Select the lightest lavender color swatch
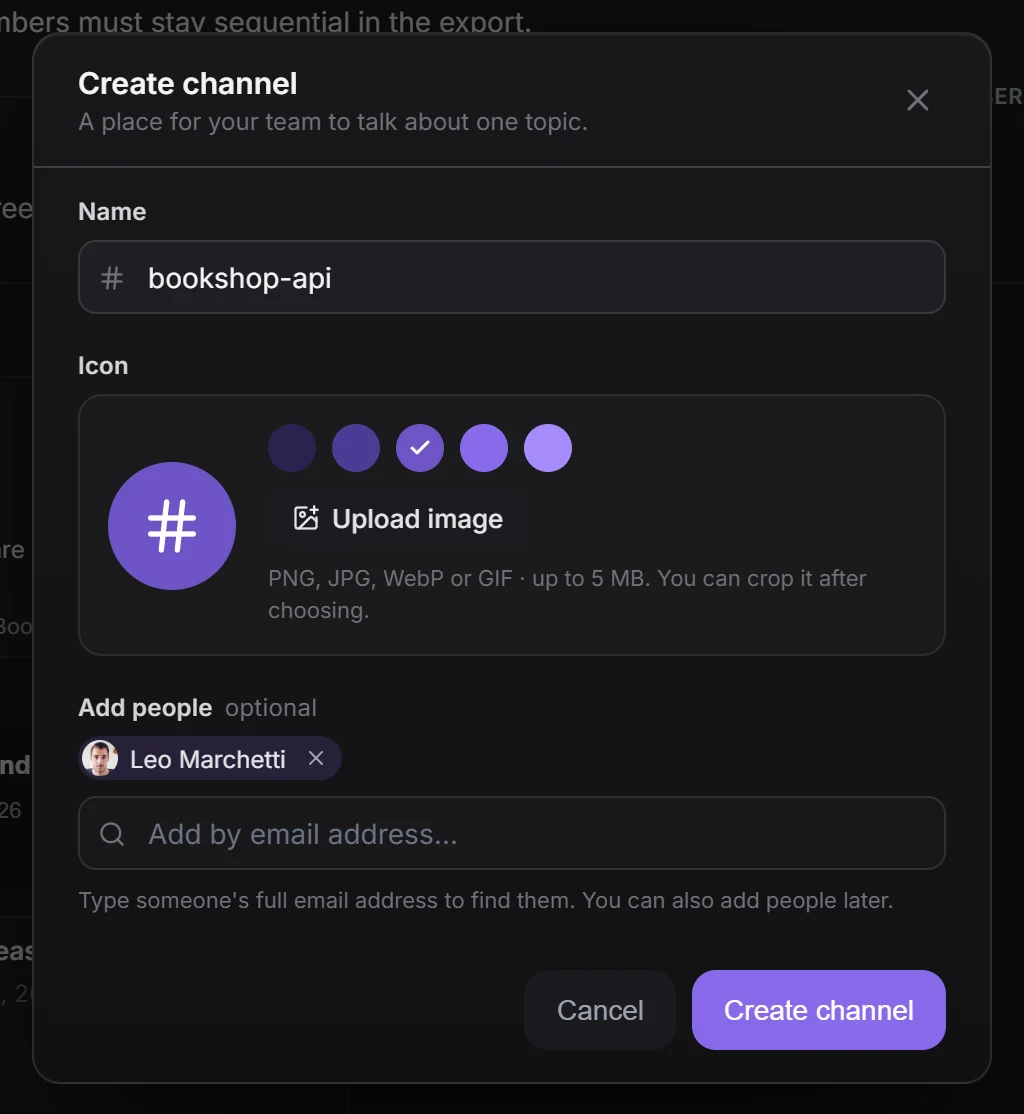Screen dimensions: 1024x1114 tap(548, 448)
